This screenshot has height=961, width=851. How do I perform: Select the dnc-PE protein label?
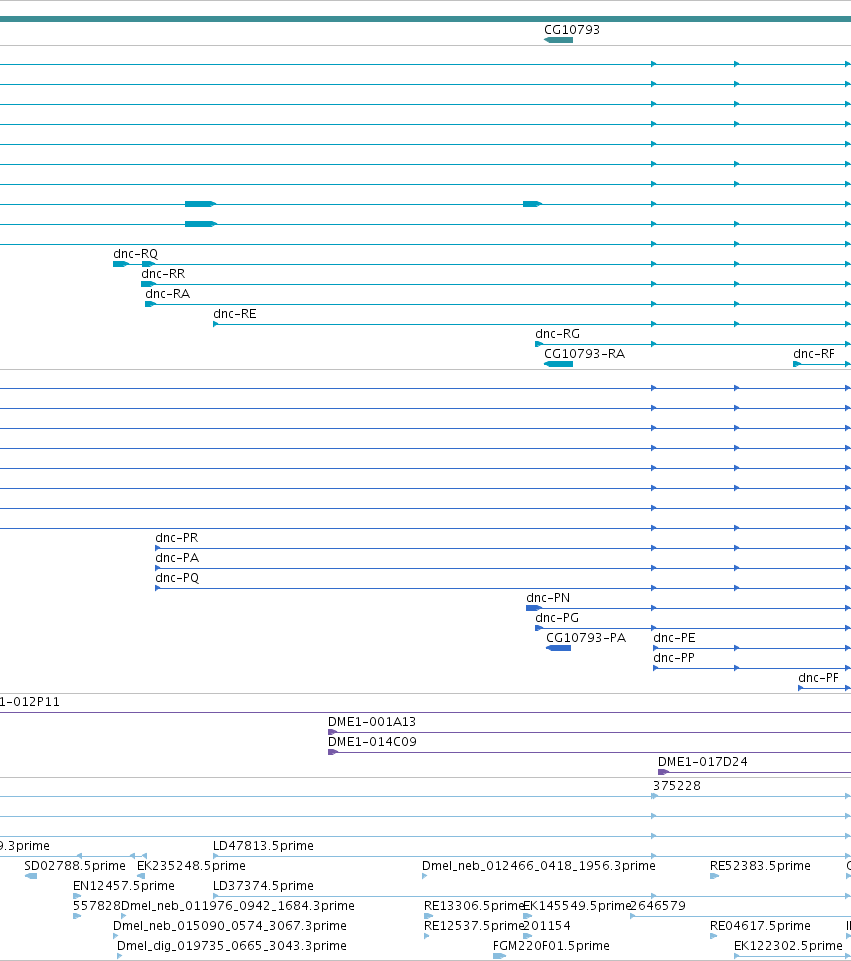[674, 637]
